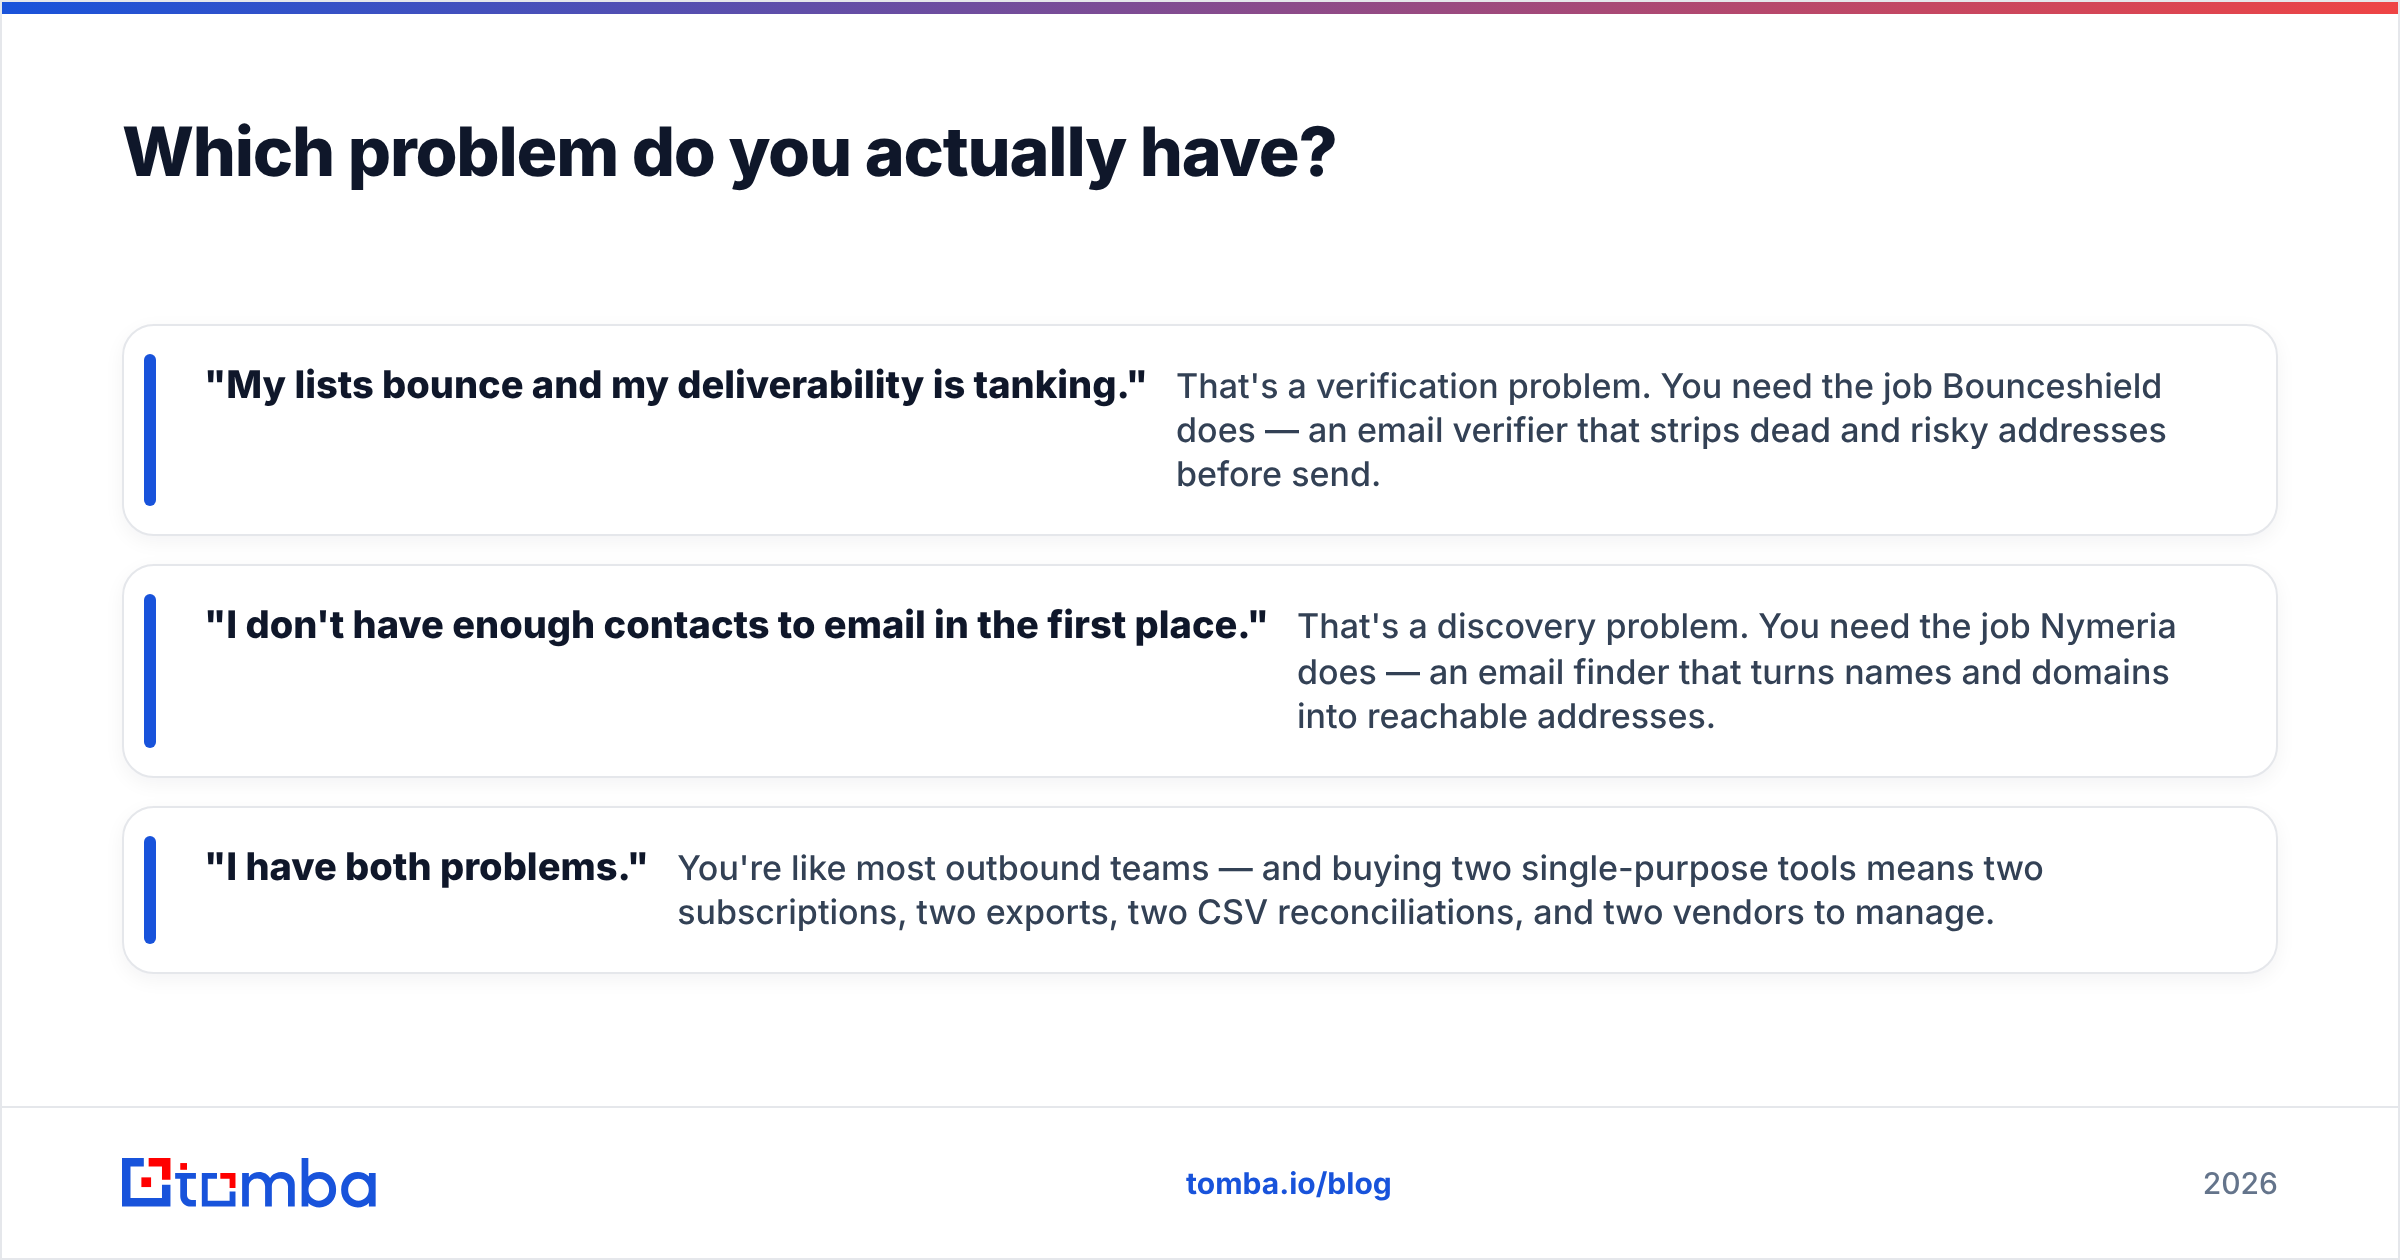Click the verification problem Bounceshield description
The height and width of the screenshot is (1260, 2400).
pyautogui.click(x=1670, y=430)
